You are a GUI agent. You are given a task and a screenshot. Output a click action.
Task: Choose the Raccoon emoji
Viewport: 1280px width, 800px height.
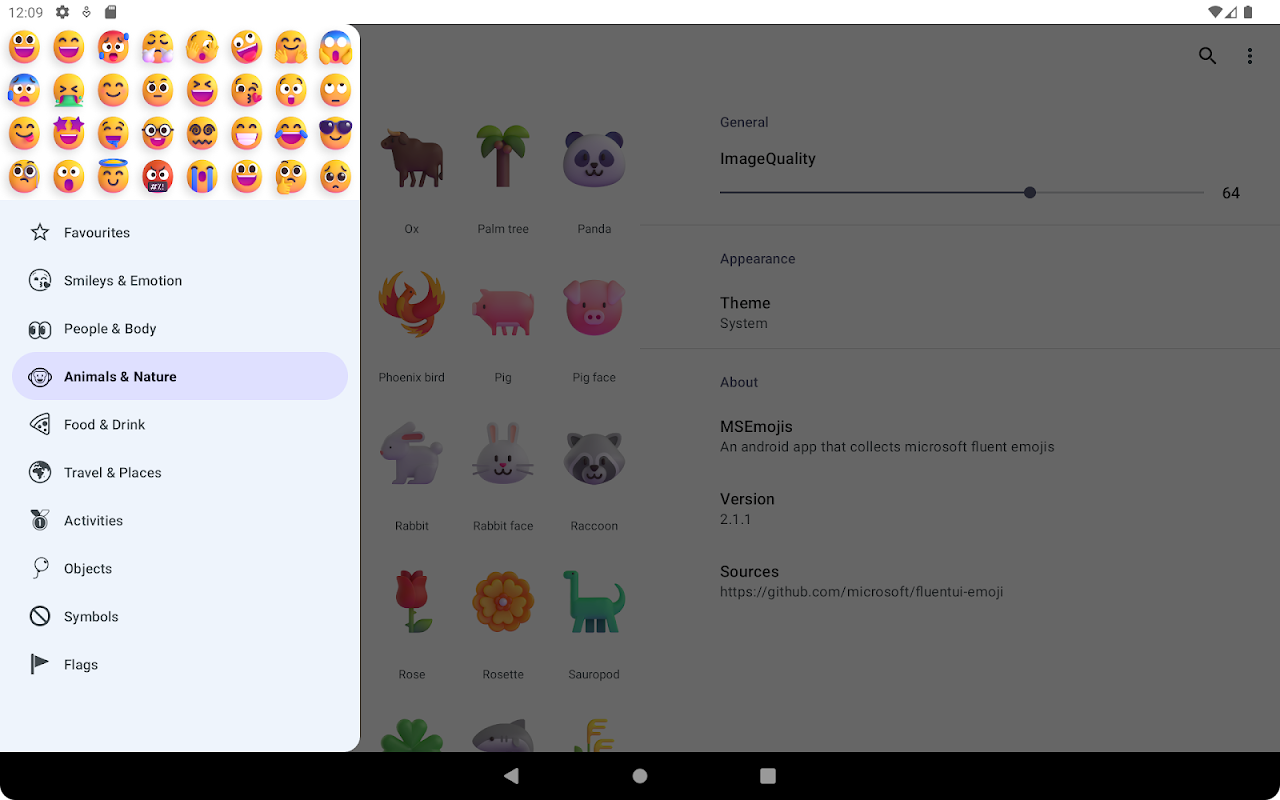coord(594,457)
